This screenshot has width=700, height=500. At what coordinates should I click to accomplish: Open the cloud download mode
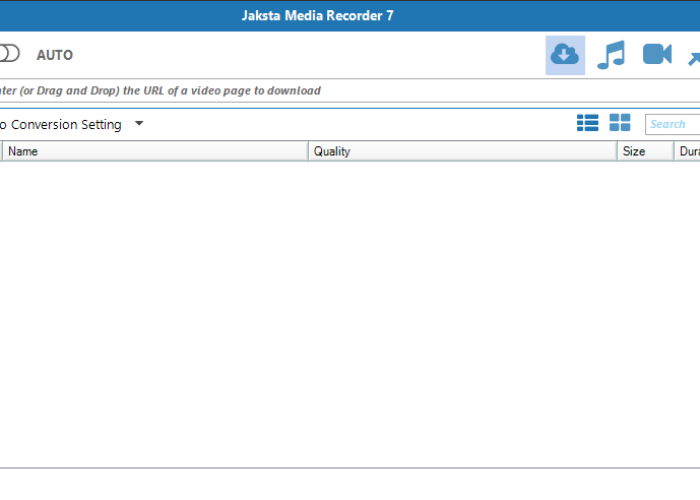coord(565,55)
